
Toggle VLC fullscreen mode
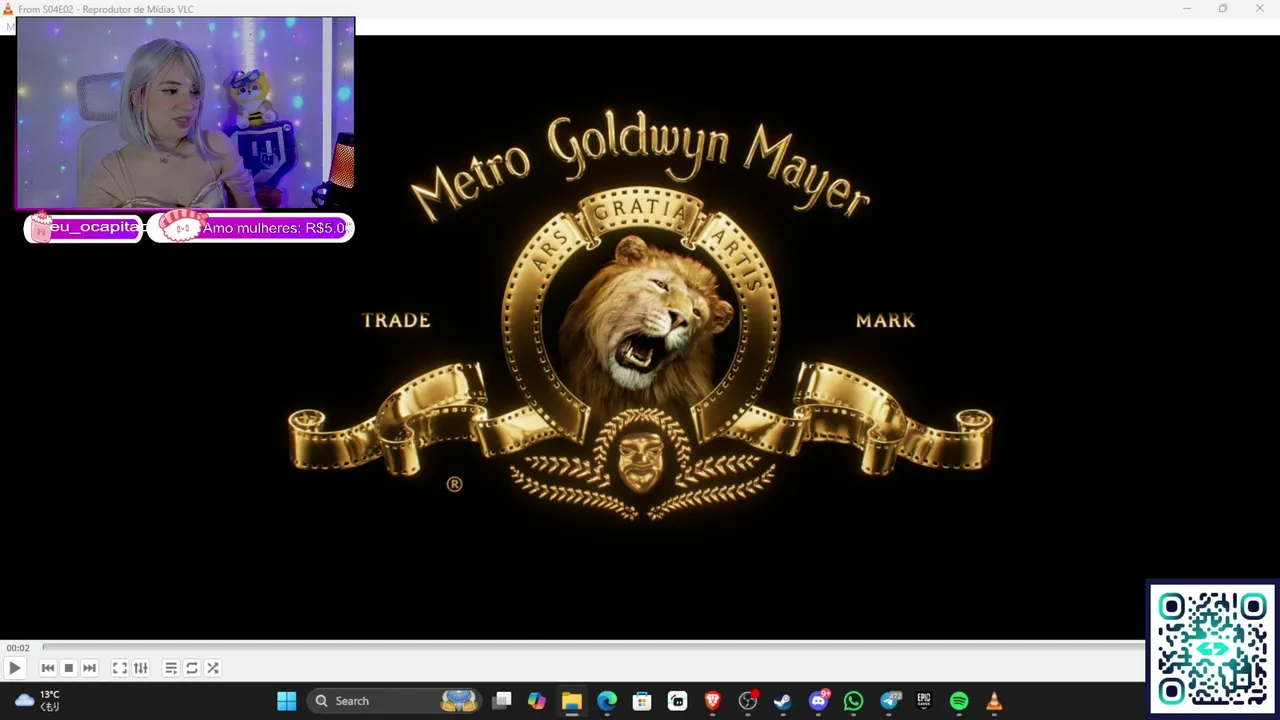click(119, 668)
